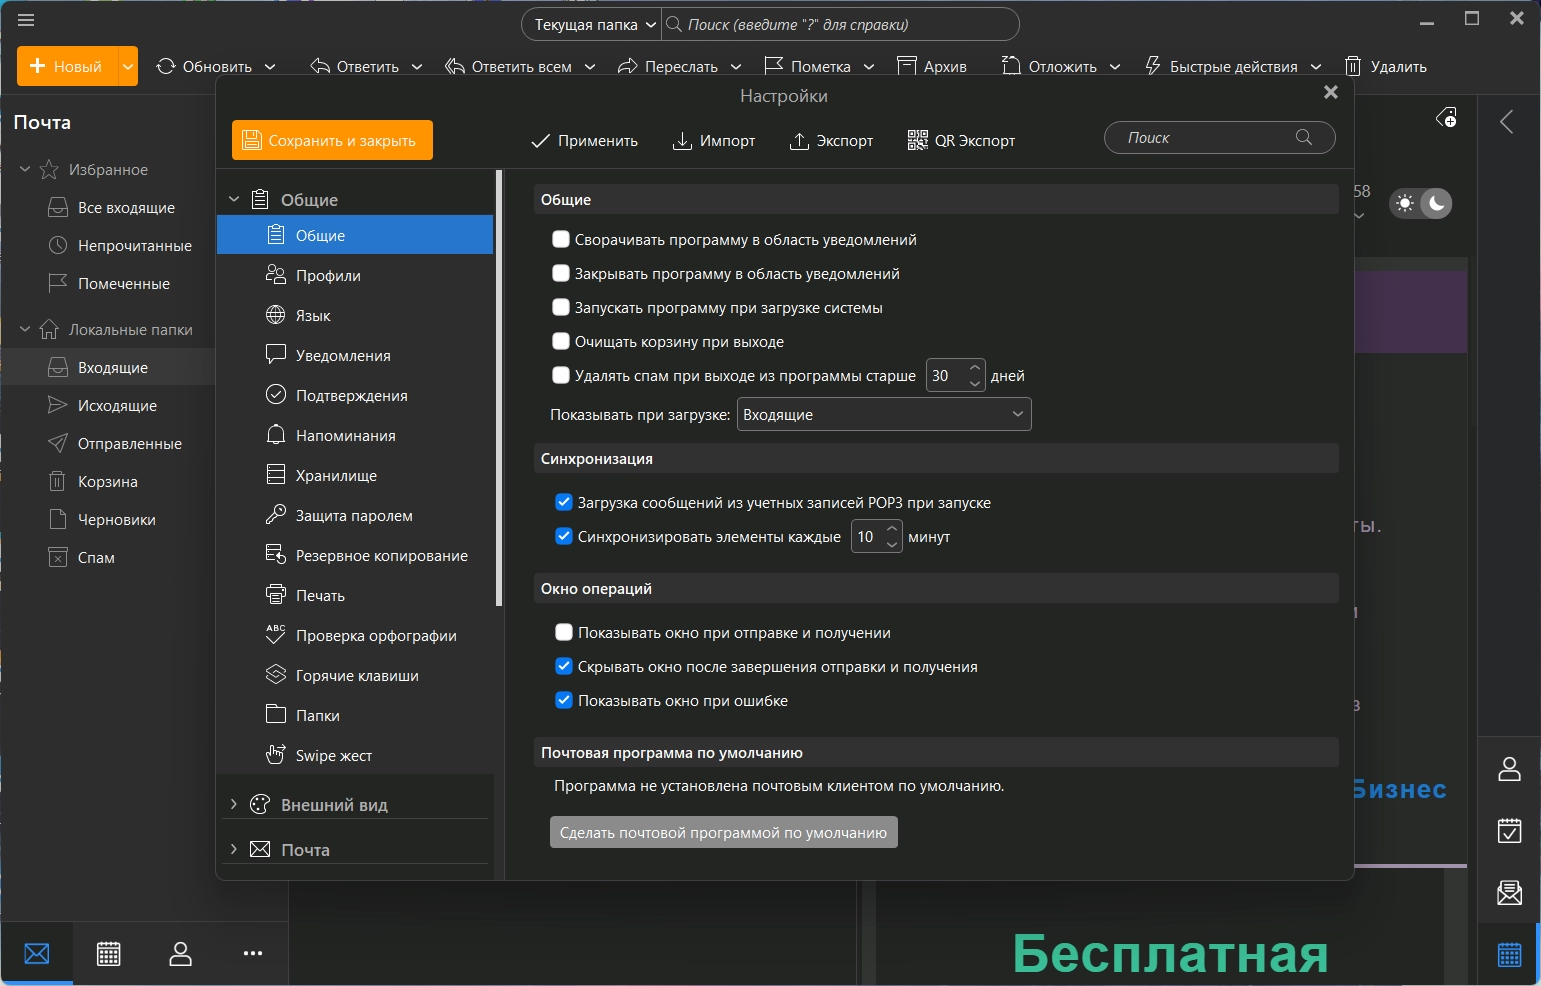Enable Запускать программу при загрузке системы
Viewport: 1541px width, 986px height.
561,308
